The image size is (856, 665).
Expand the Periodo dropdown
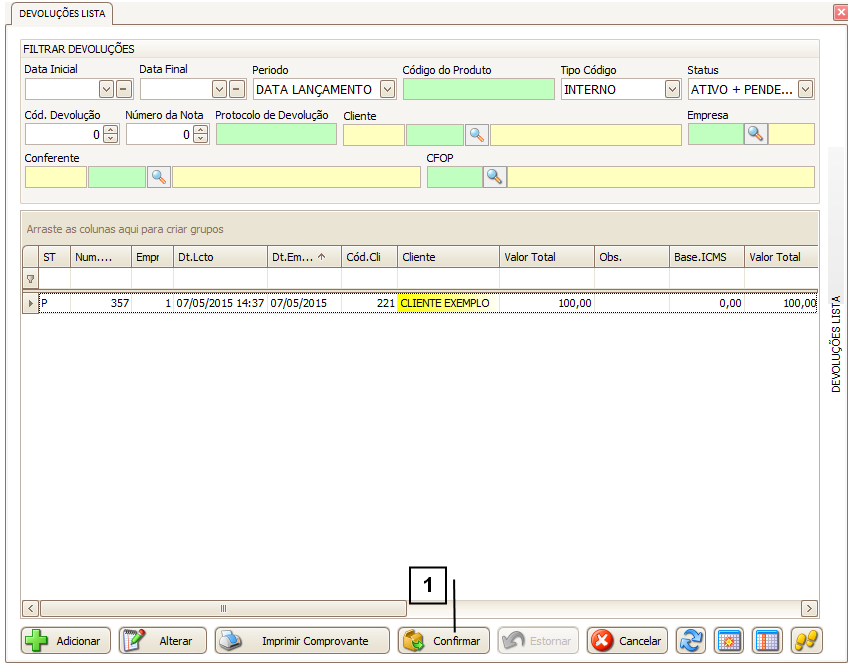coord(387,89)
